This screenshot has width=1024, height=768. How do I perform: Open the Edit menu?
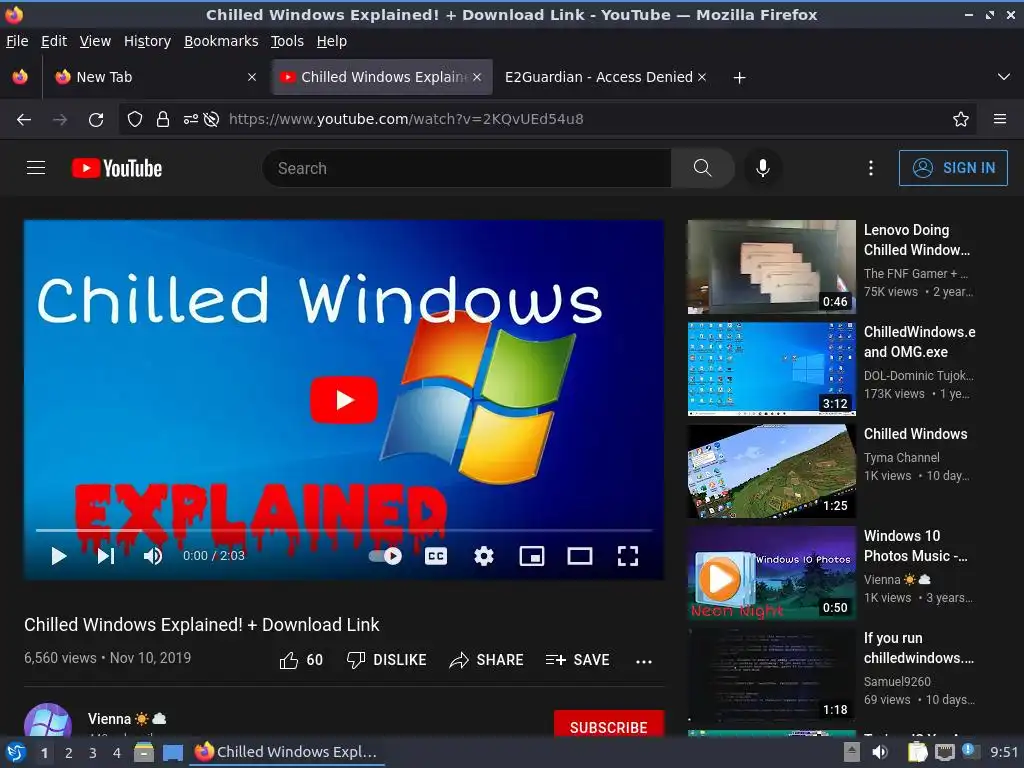click(x=54, y=41)
